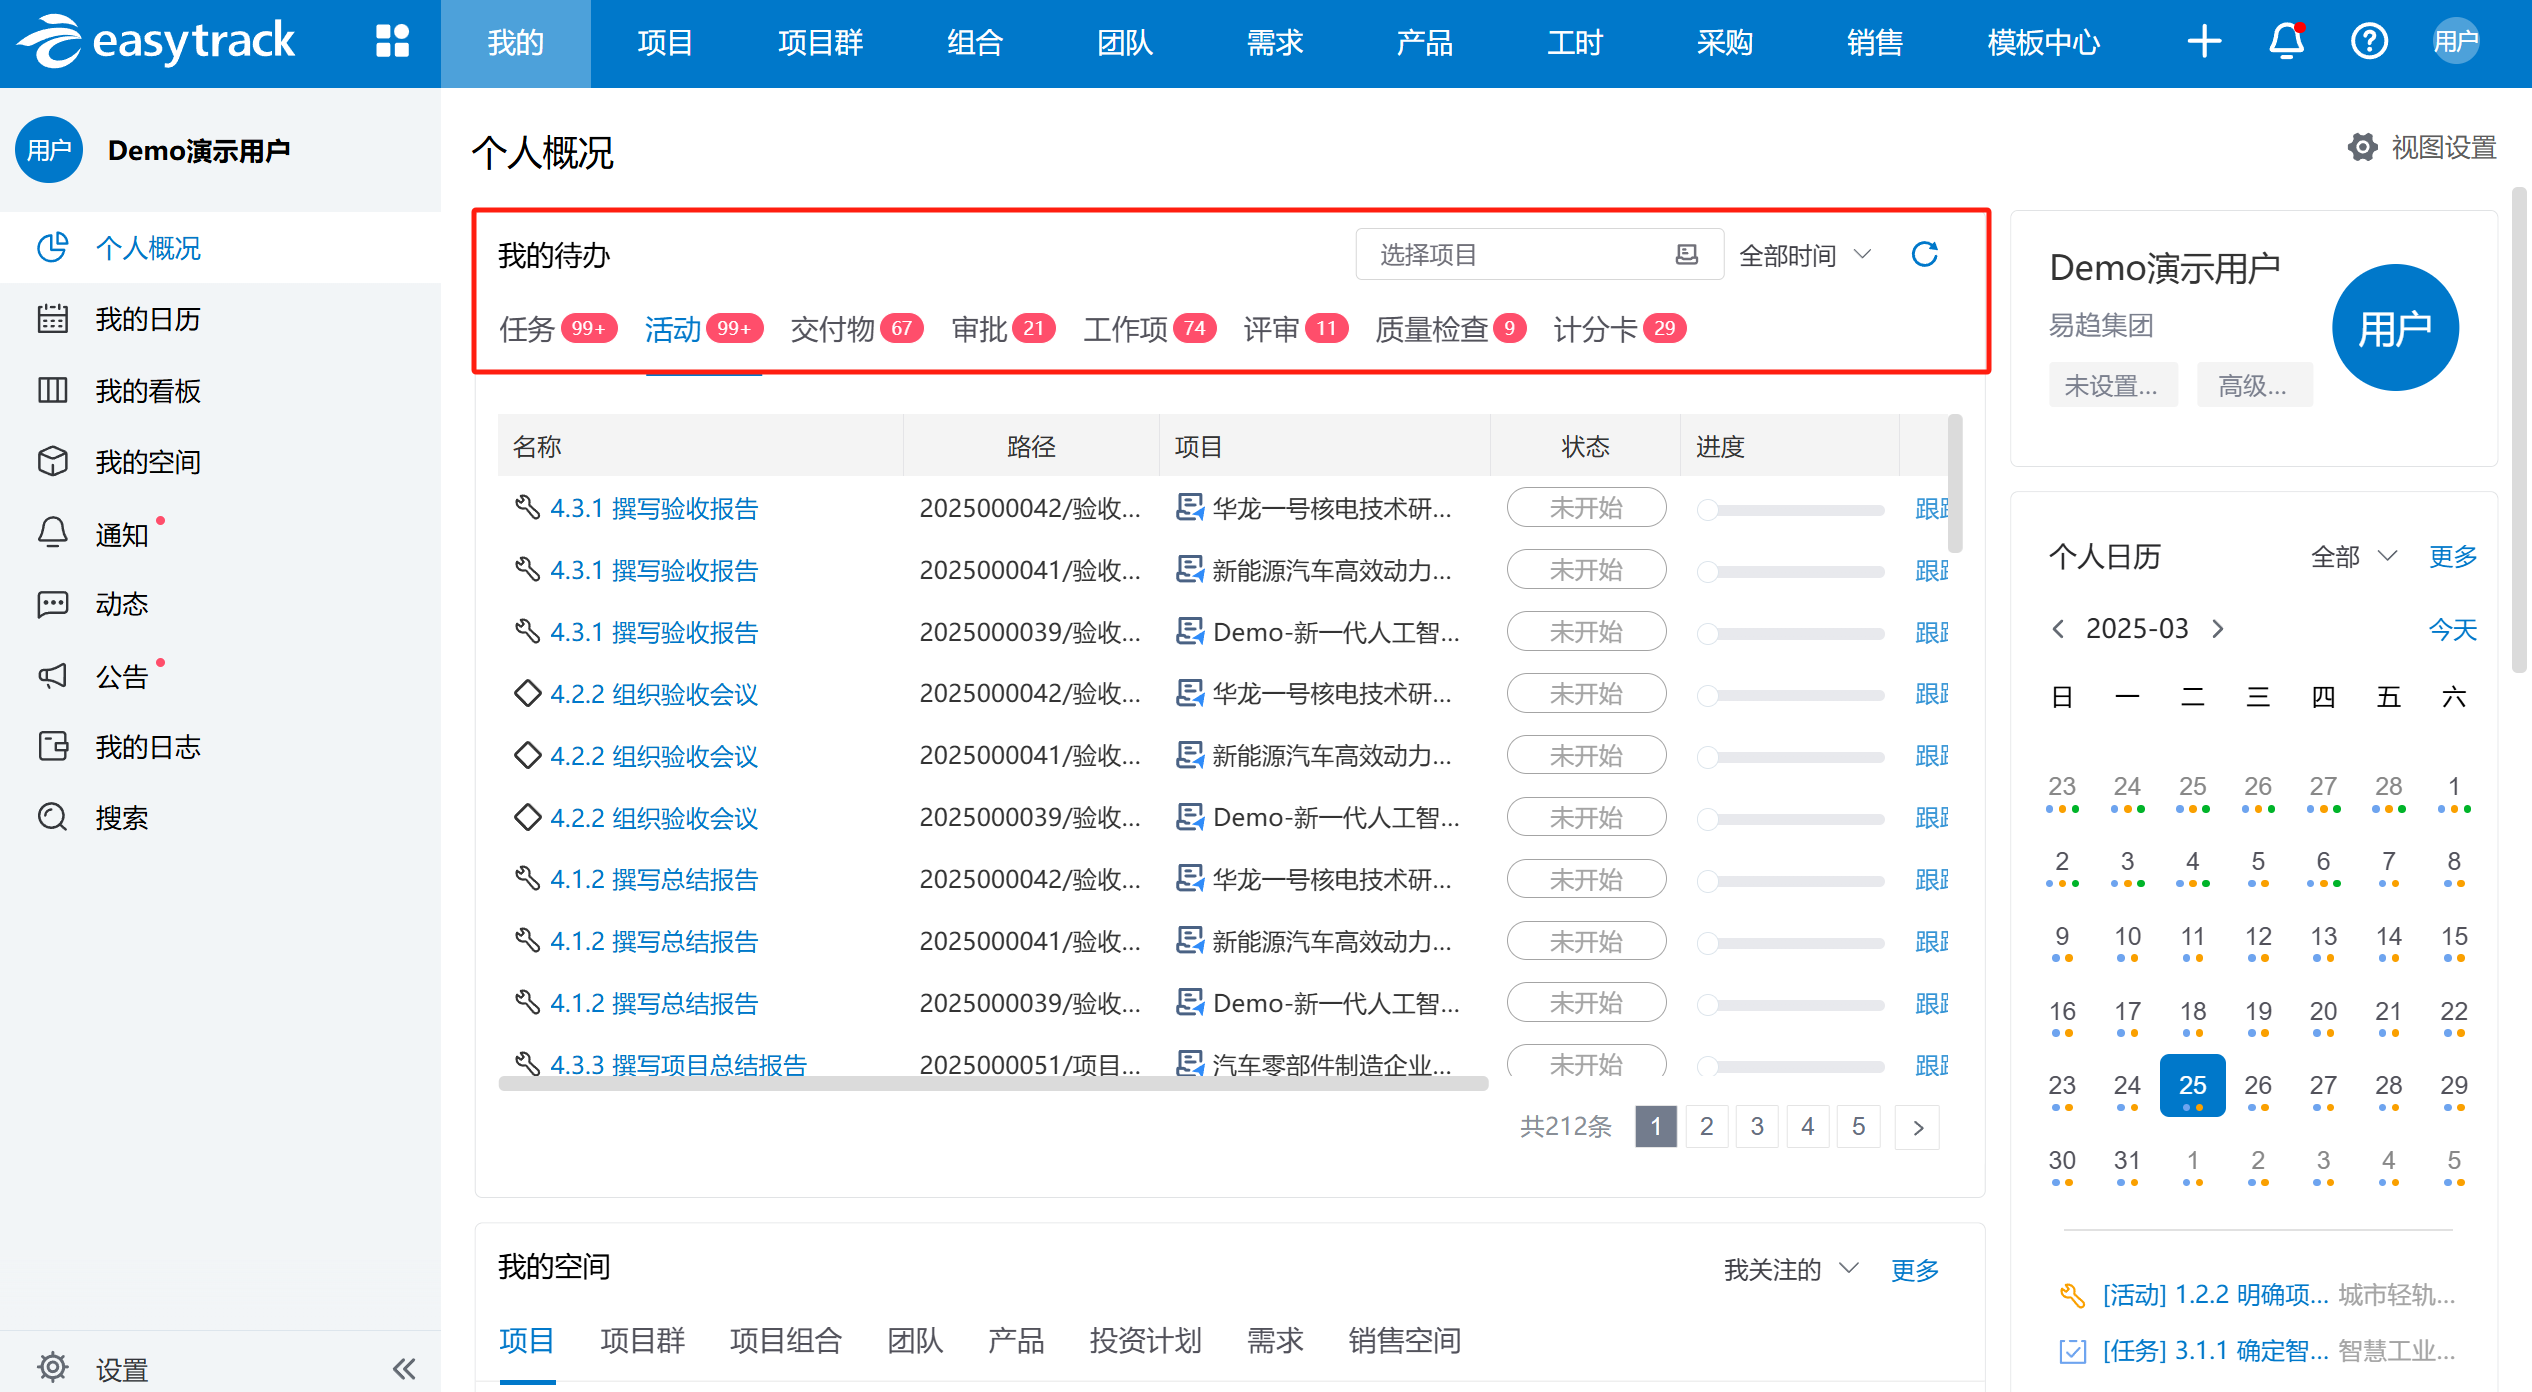2532x1392 pixels.
Task: Open the app grid launcher icon
Action: (x=392, y=42)
